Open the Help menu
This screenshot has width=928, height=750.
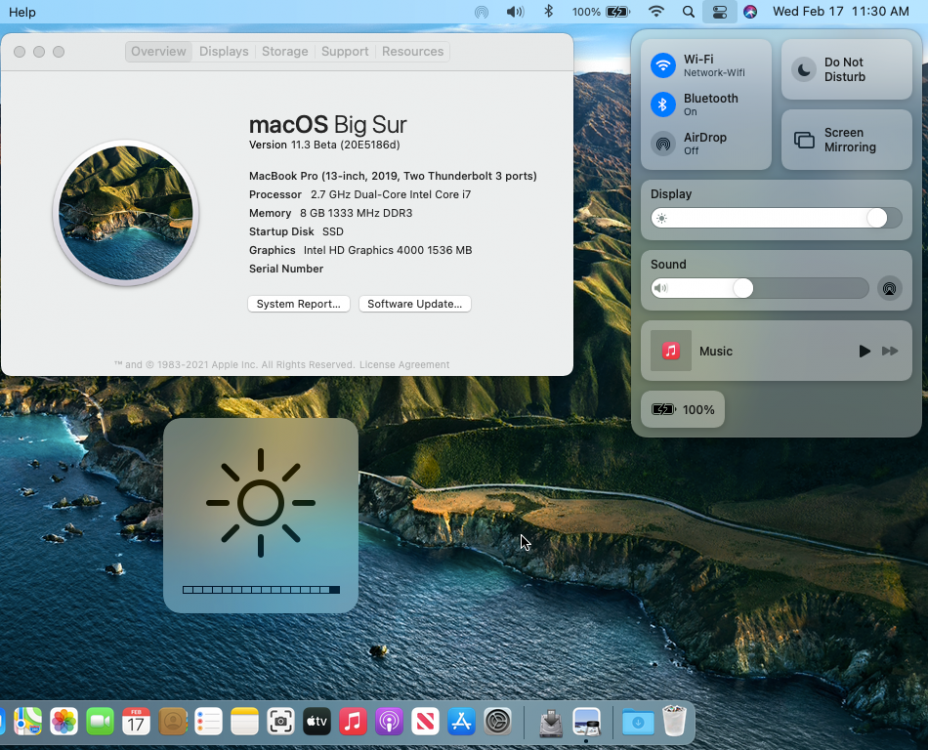coord(22,12)
